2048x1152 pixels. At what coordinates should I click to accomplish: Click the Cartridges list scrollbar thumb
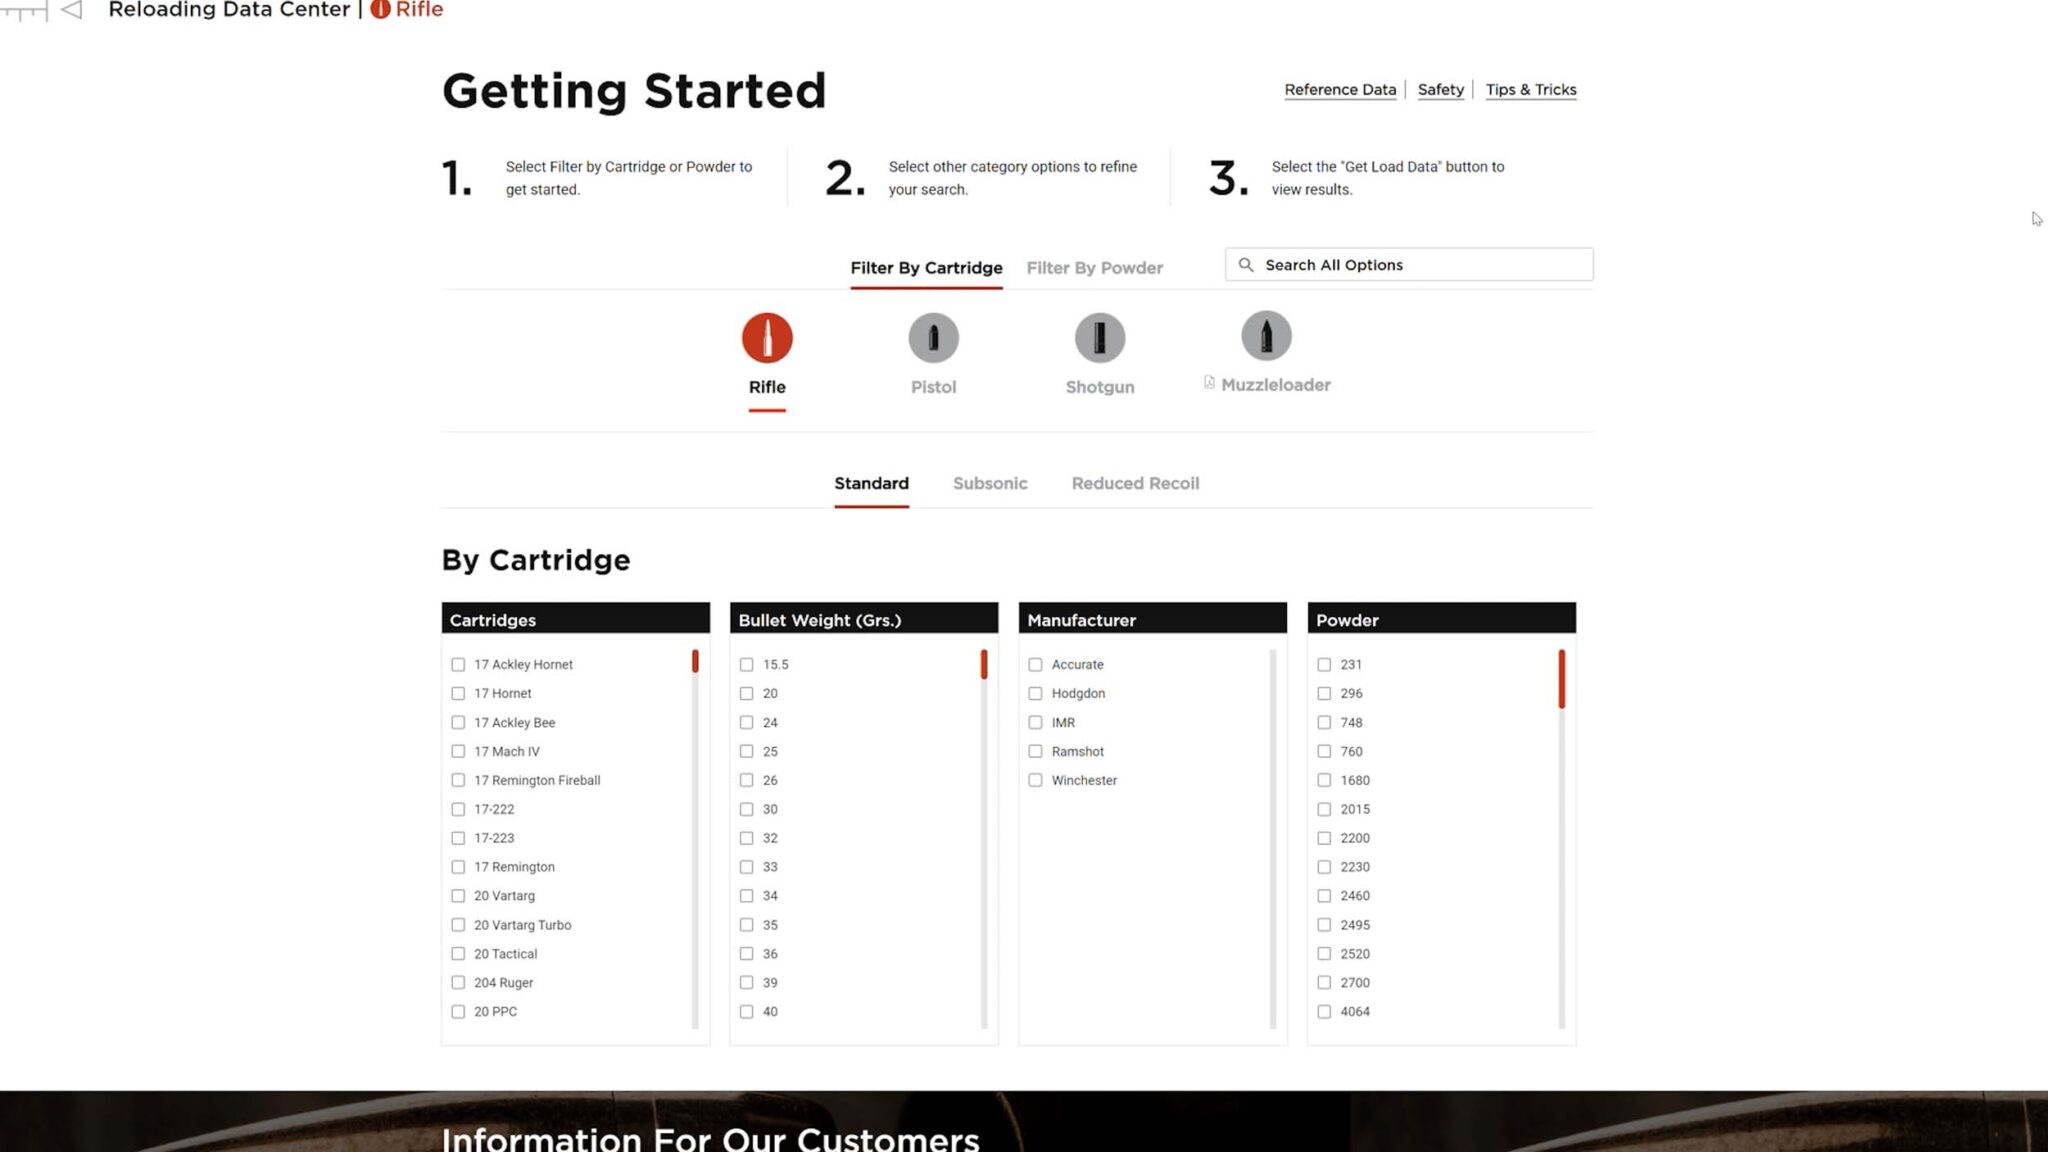(x=695, y=661)
